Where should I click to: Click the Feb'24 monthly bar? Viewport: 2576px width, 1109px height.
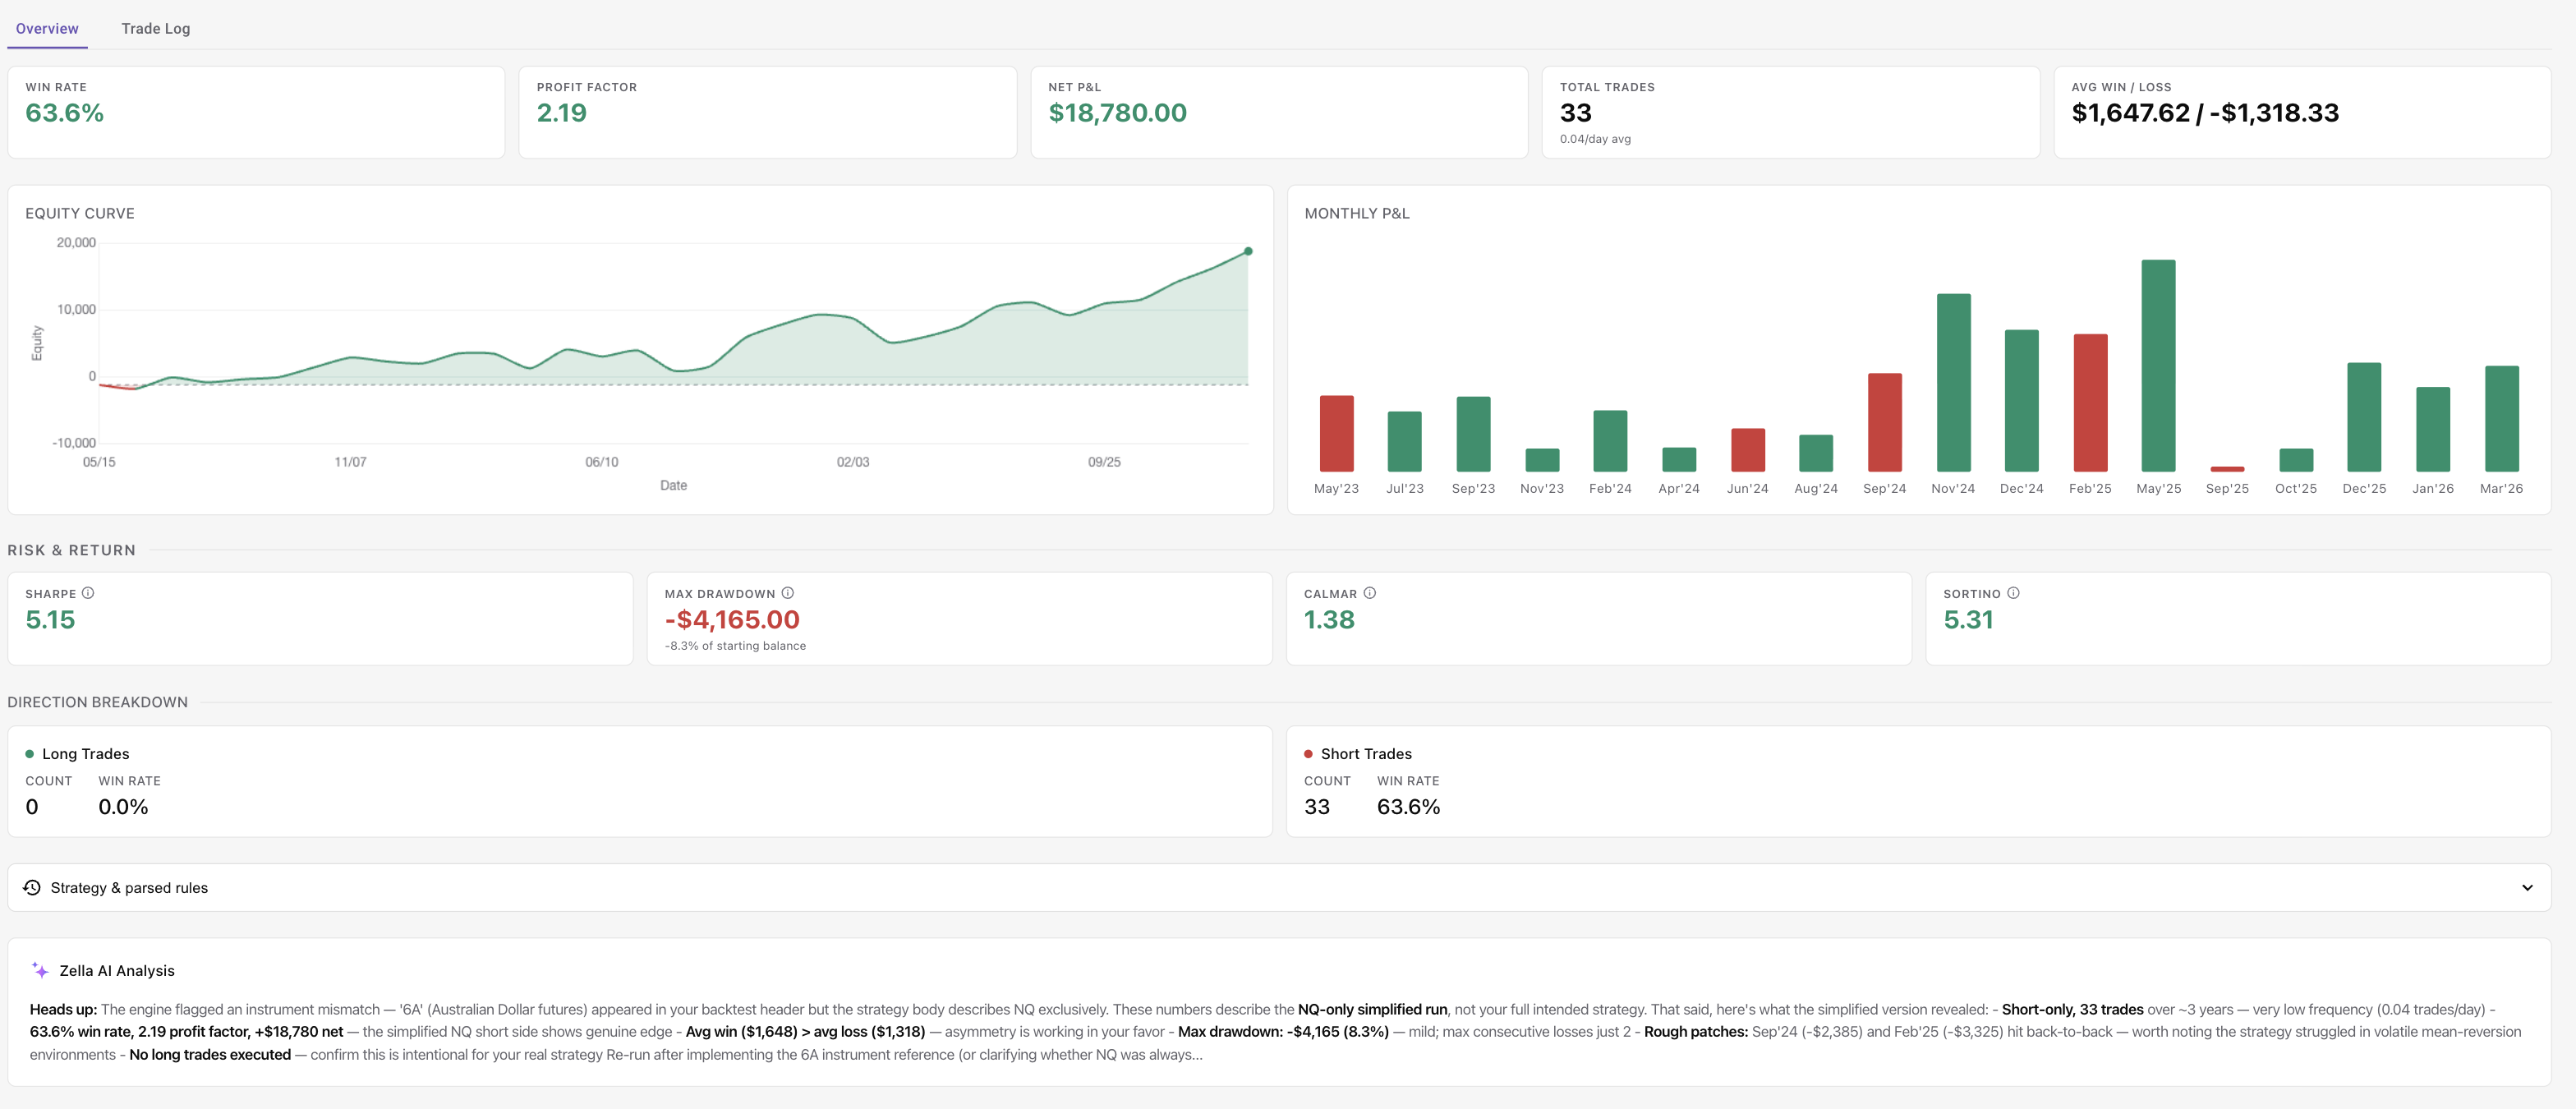pyautogui.click(x=1610, y=441)
